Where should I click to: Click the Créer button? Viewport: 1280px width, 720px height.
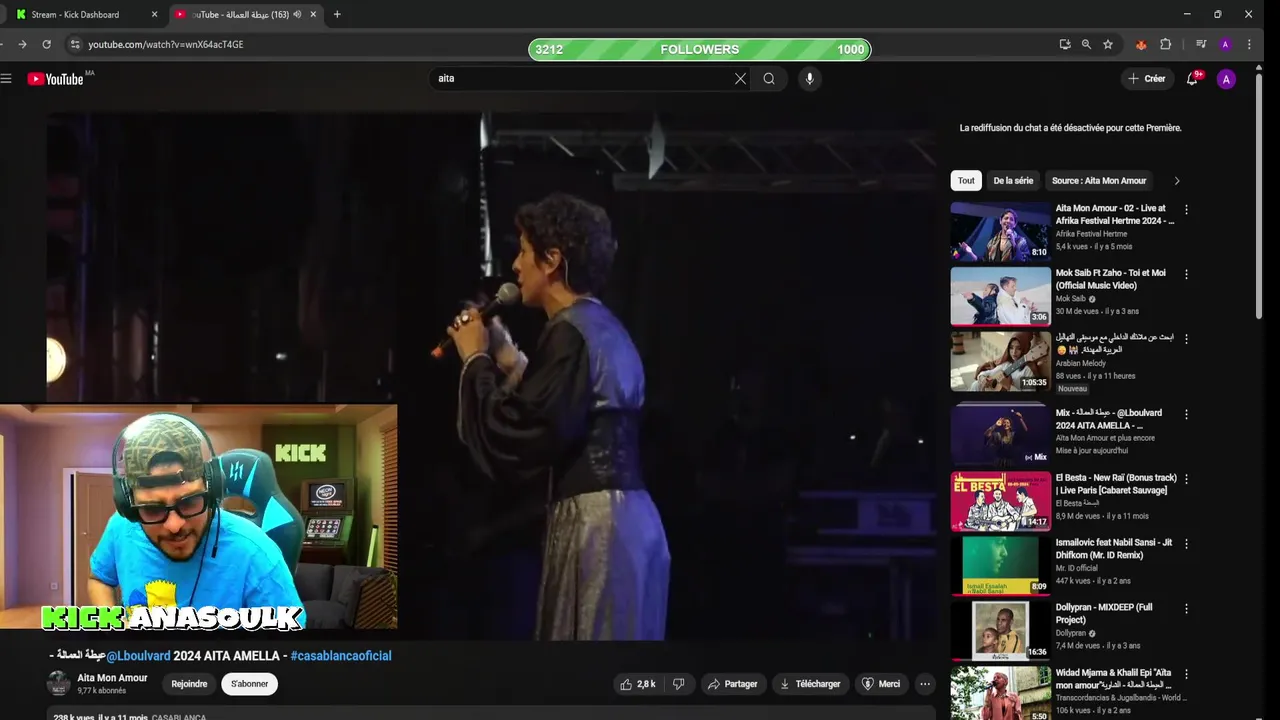(x=1146, y=79)
